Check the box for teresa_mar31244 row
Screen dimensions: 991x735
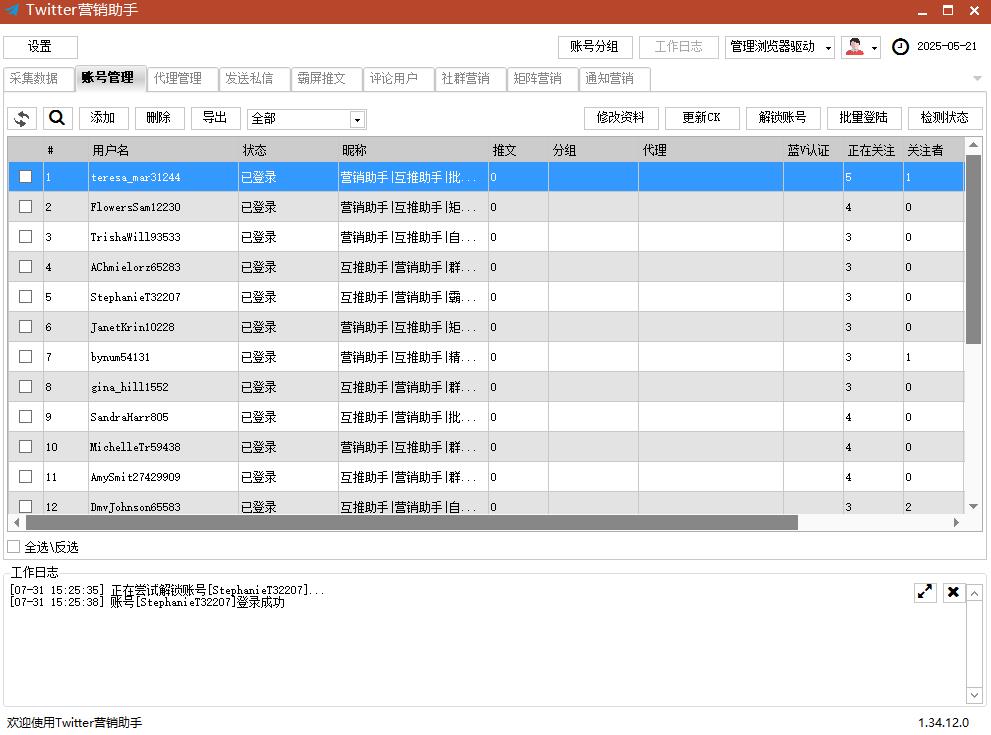[x=26, y=177]
